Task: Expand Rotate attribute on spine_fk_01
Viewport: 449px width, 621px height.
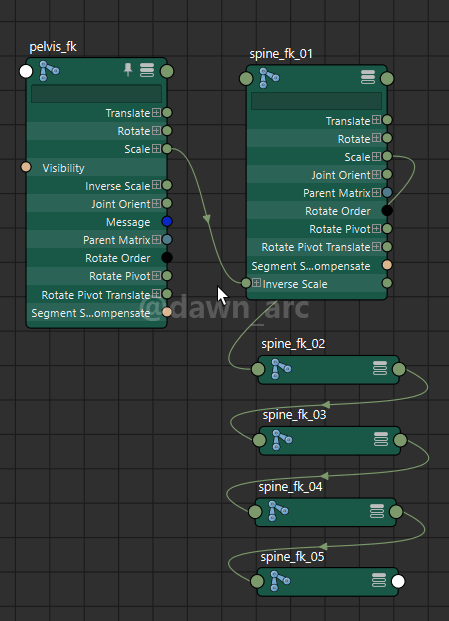Action: coord(377,138)
